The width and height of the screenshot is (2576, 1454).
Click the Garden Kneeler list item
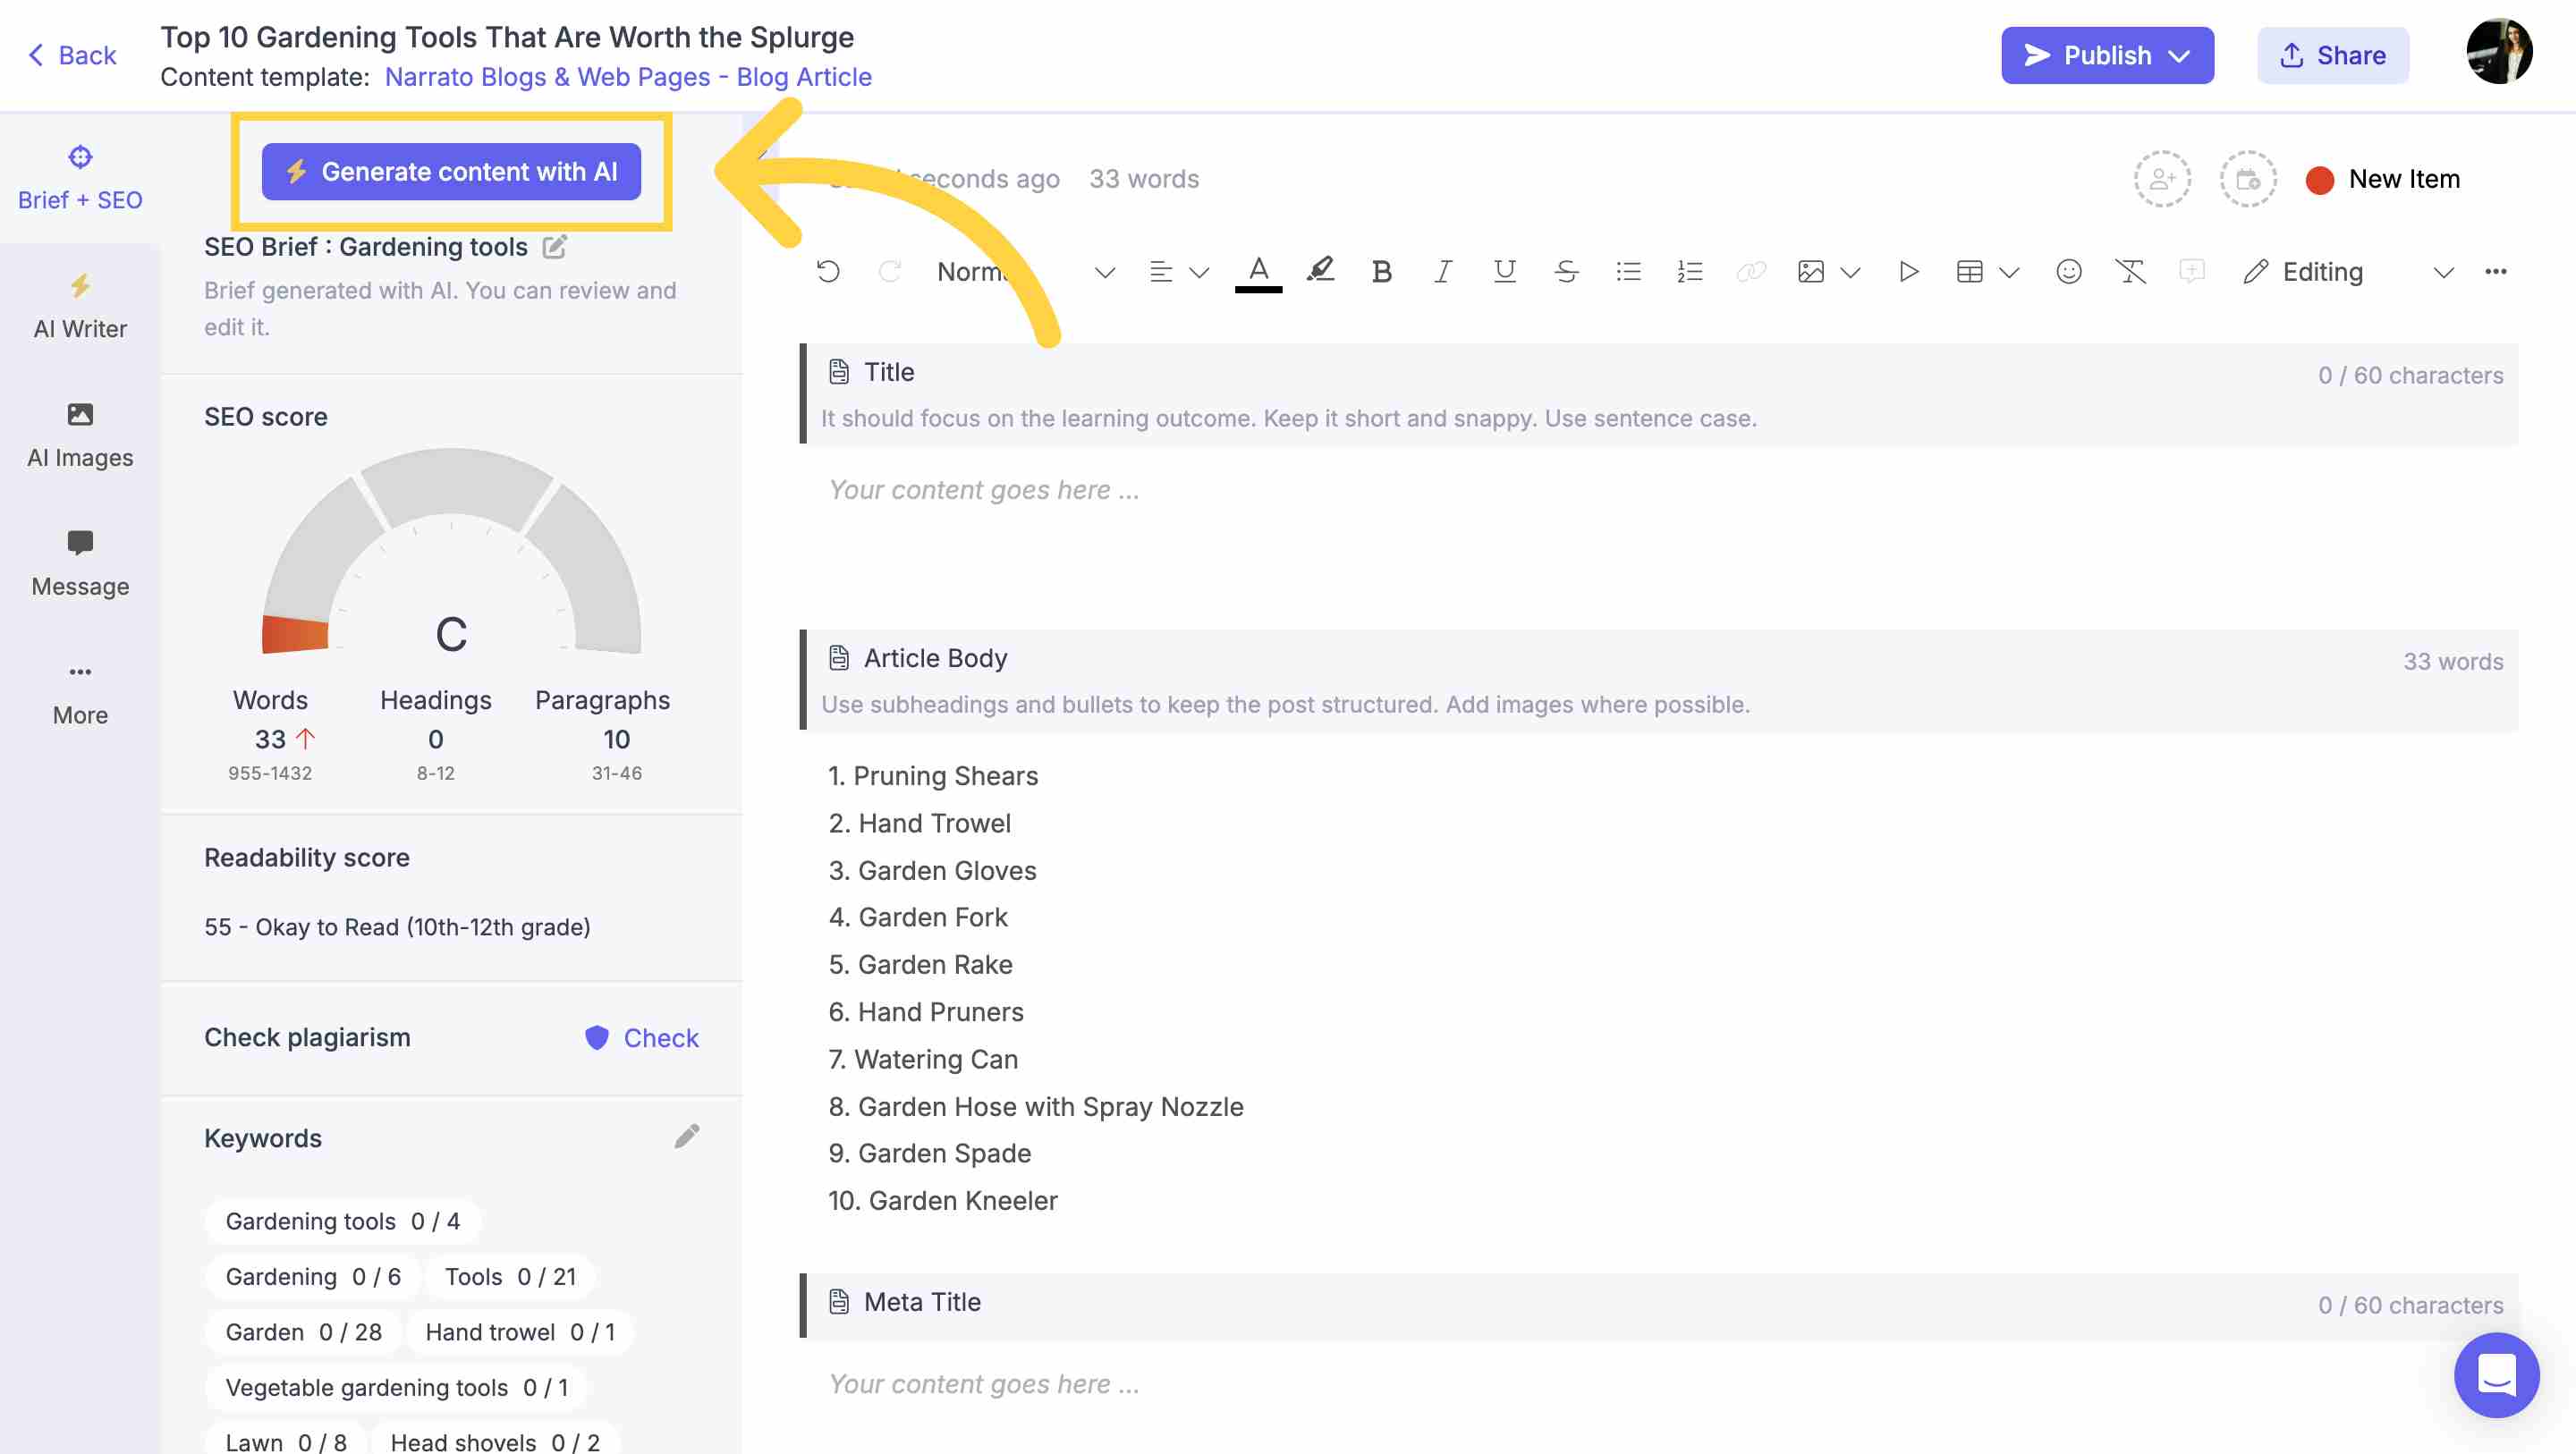pyautogui.click(x=943, y=1201)
